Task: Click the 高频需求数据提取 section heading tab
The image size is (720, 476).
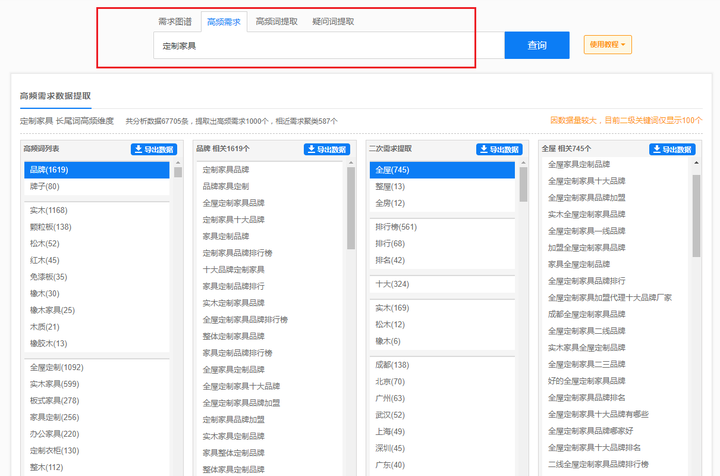Action: 56,96
